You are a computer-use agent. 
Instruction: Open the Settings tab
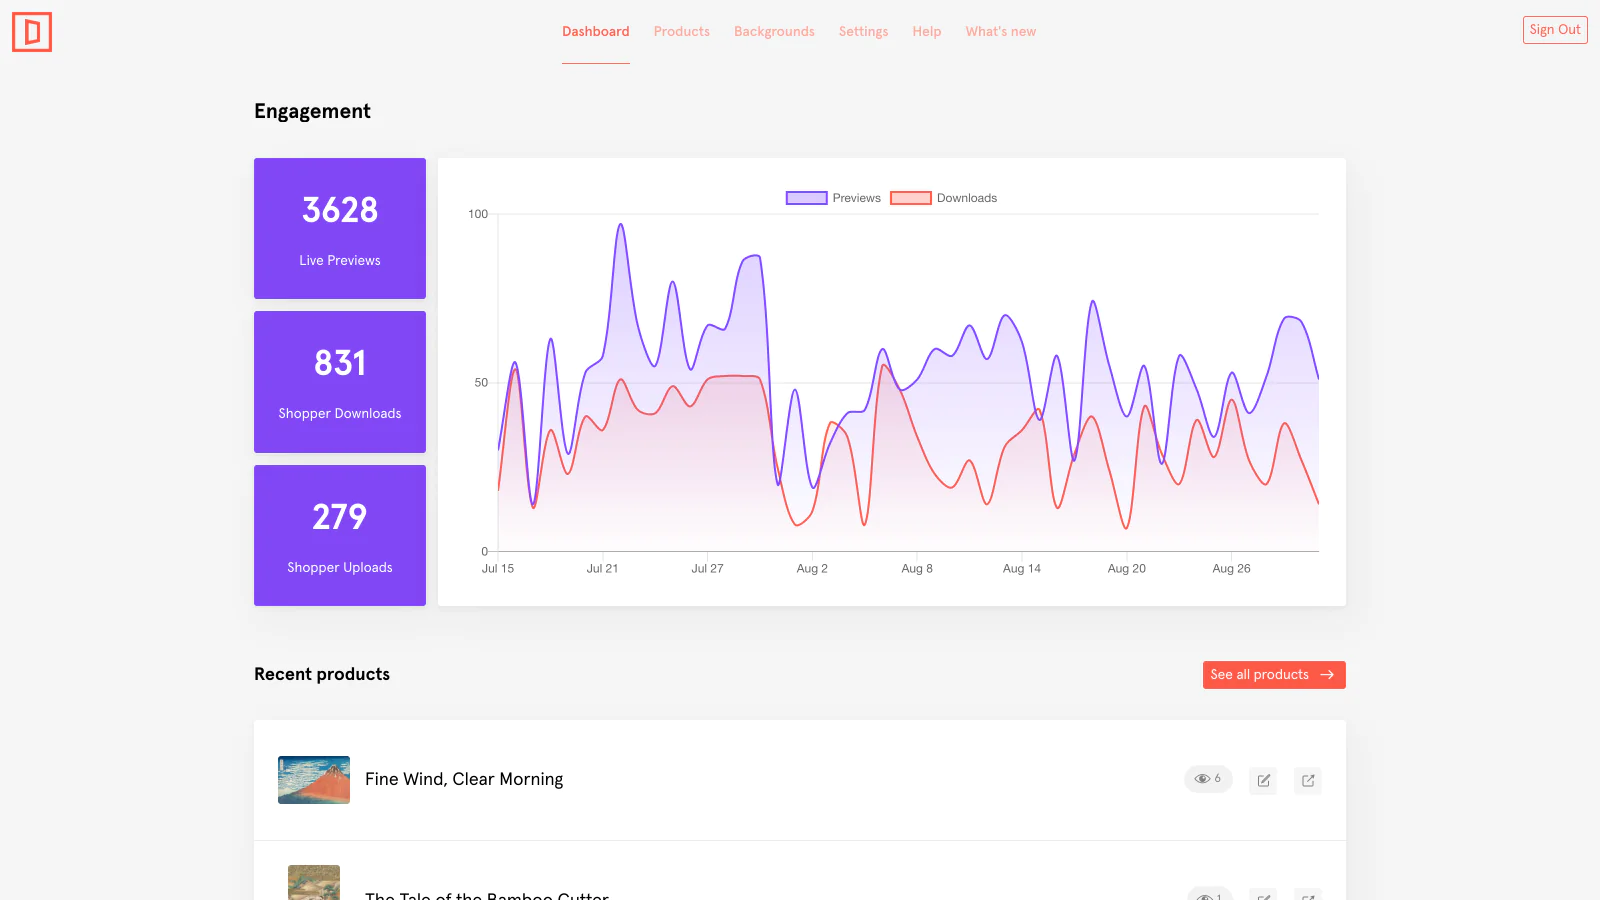pos(863,32)
